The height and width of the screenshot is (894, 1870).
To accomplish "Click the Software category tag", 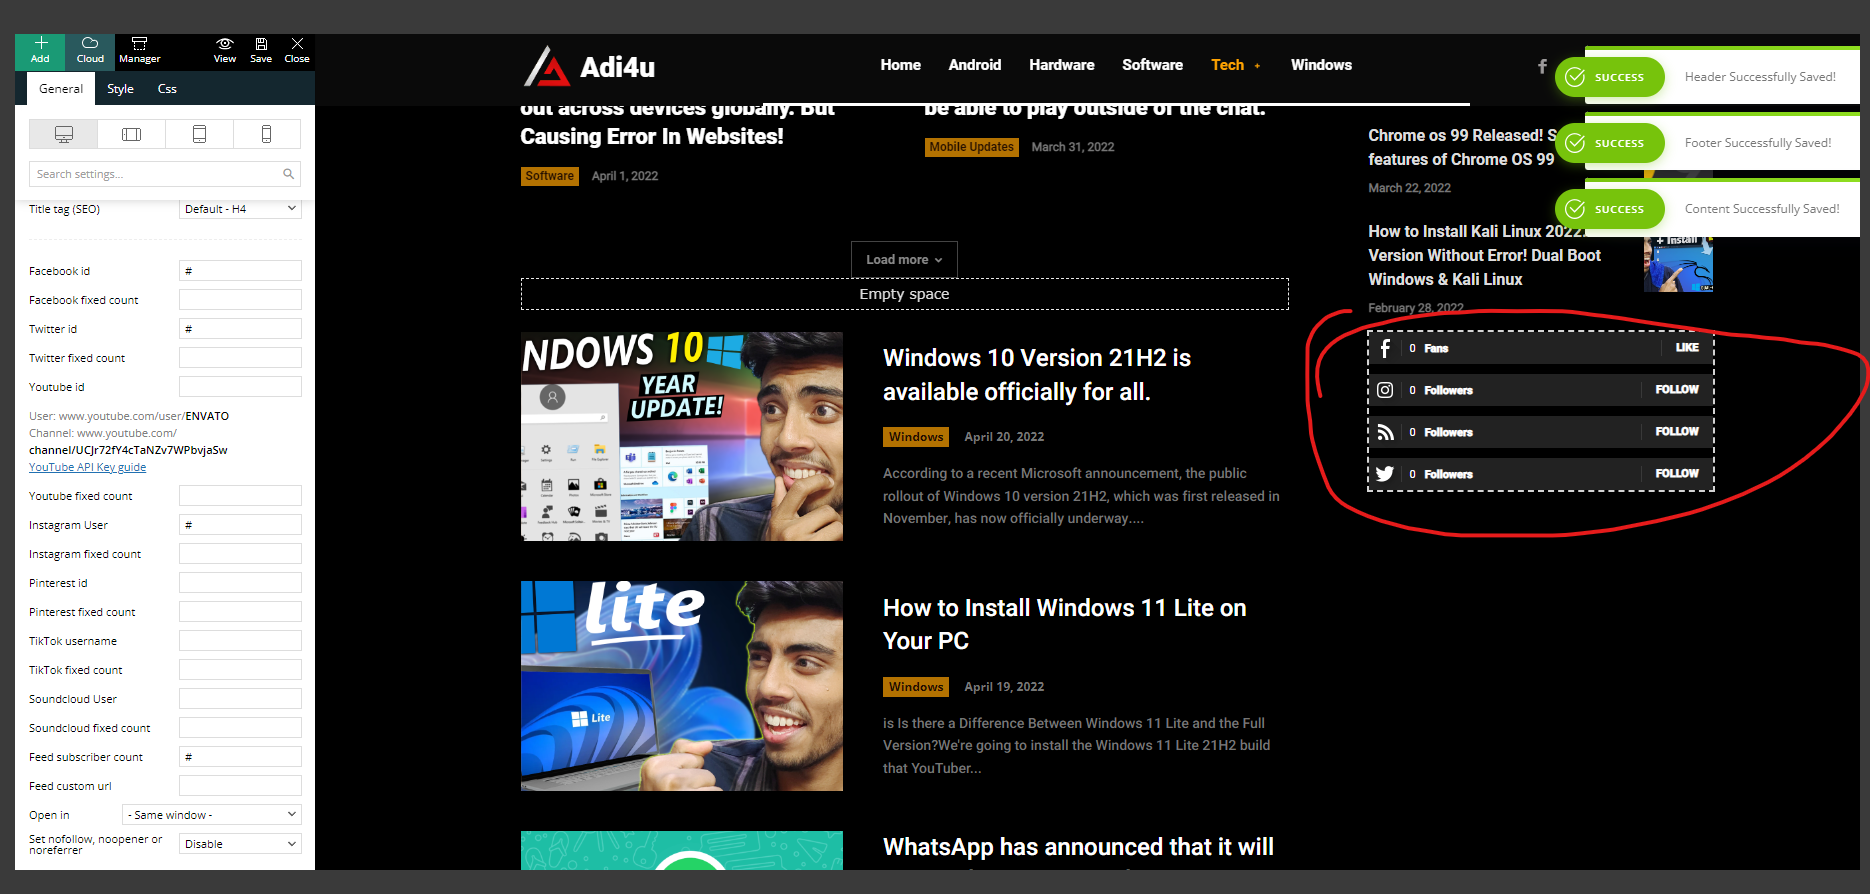I will [x=550, y=176].
